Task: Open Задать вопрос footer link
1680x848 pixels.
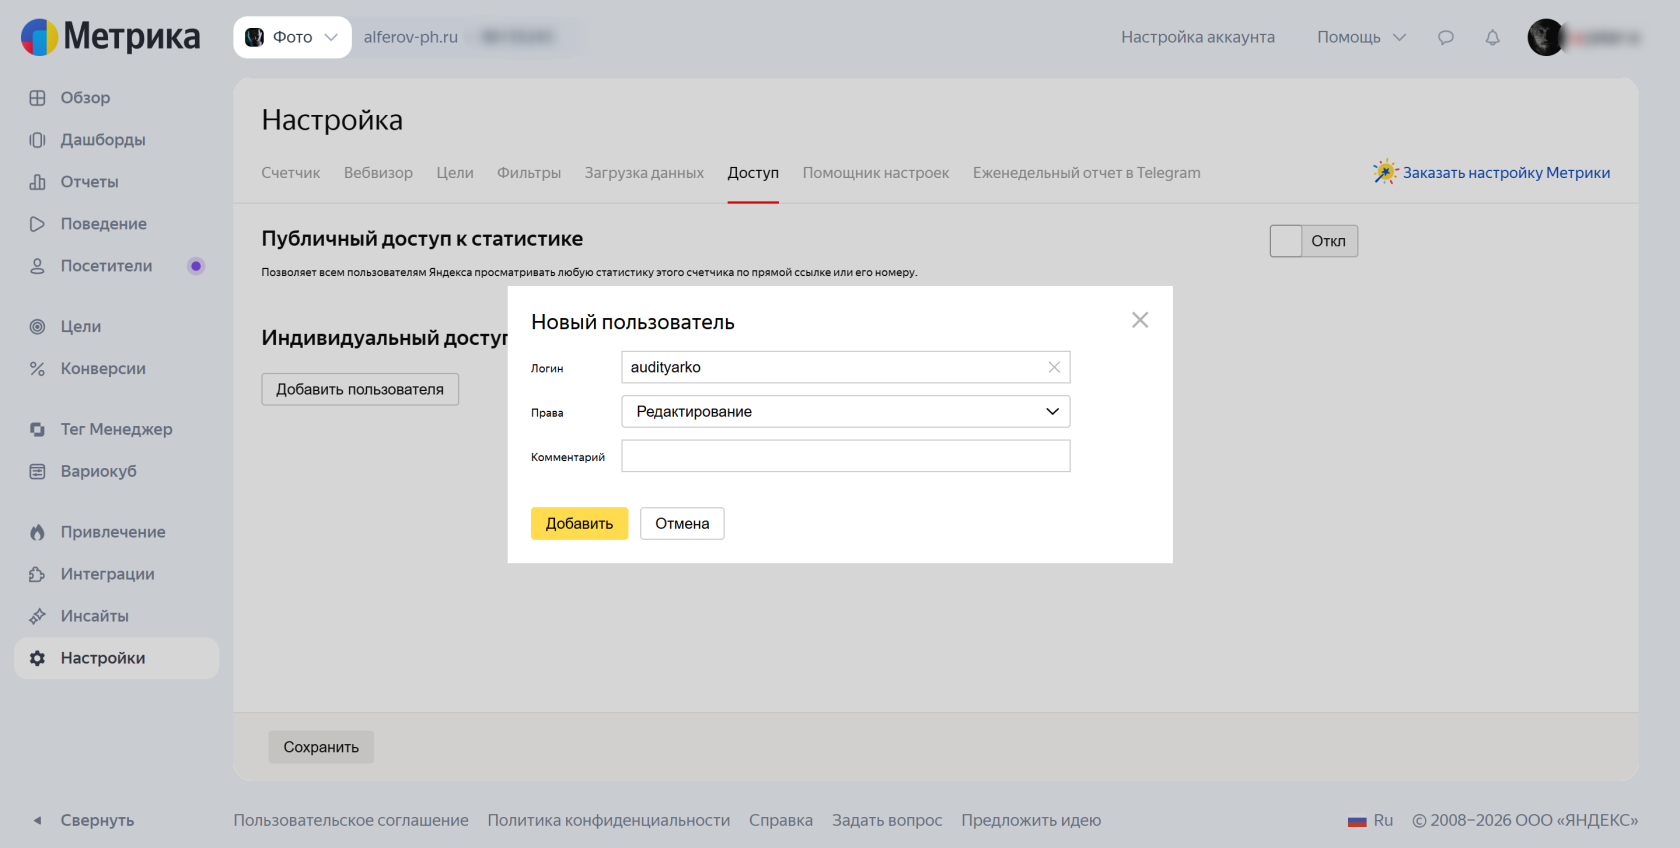Action: point(887,820)
